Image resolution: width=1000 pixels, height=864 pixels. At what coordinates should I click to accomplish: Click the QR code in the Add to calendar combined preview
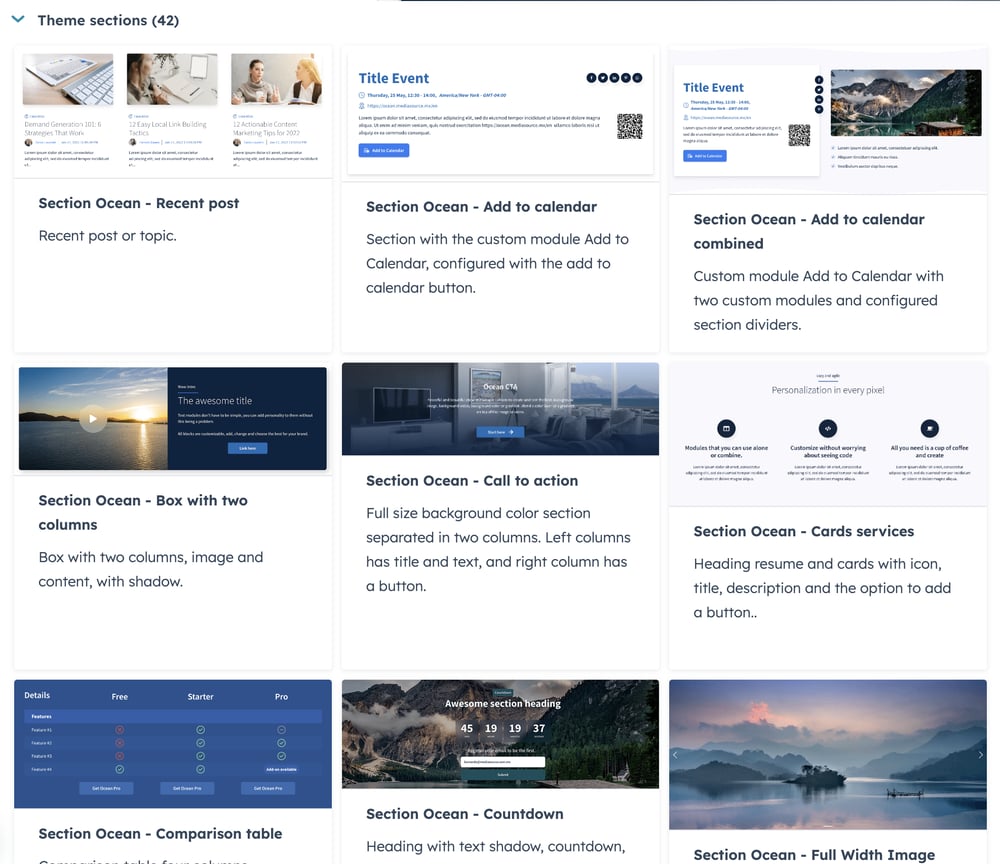click(x=799, y=135)
